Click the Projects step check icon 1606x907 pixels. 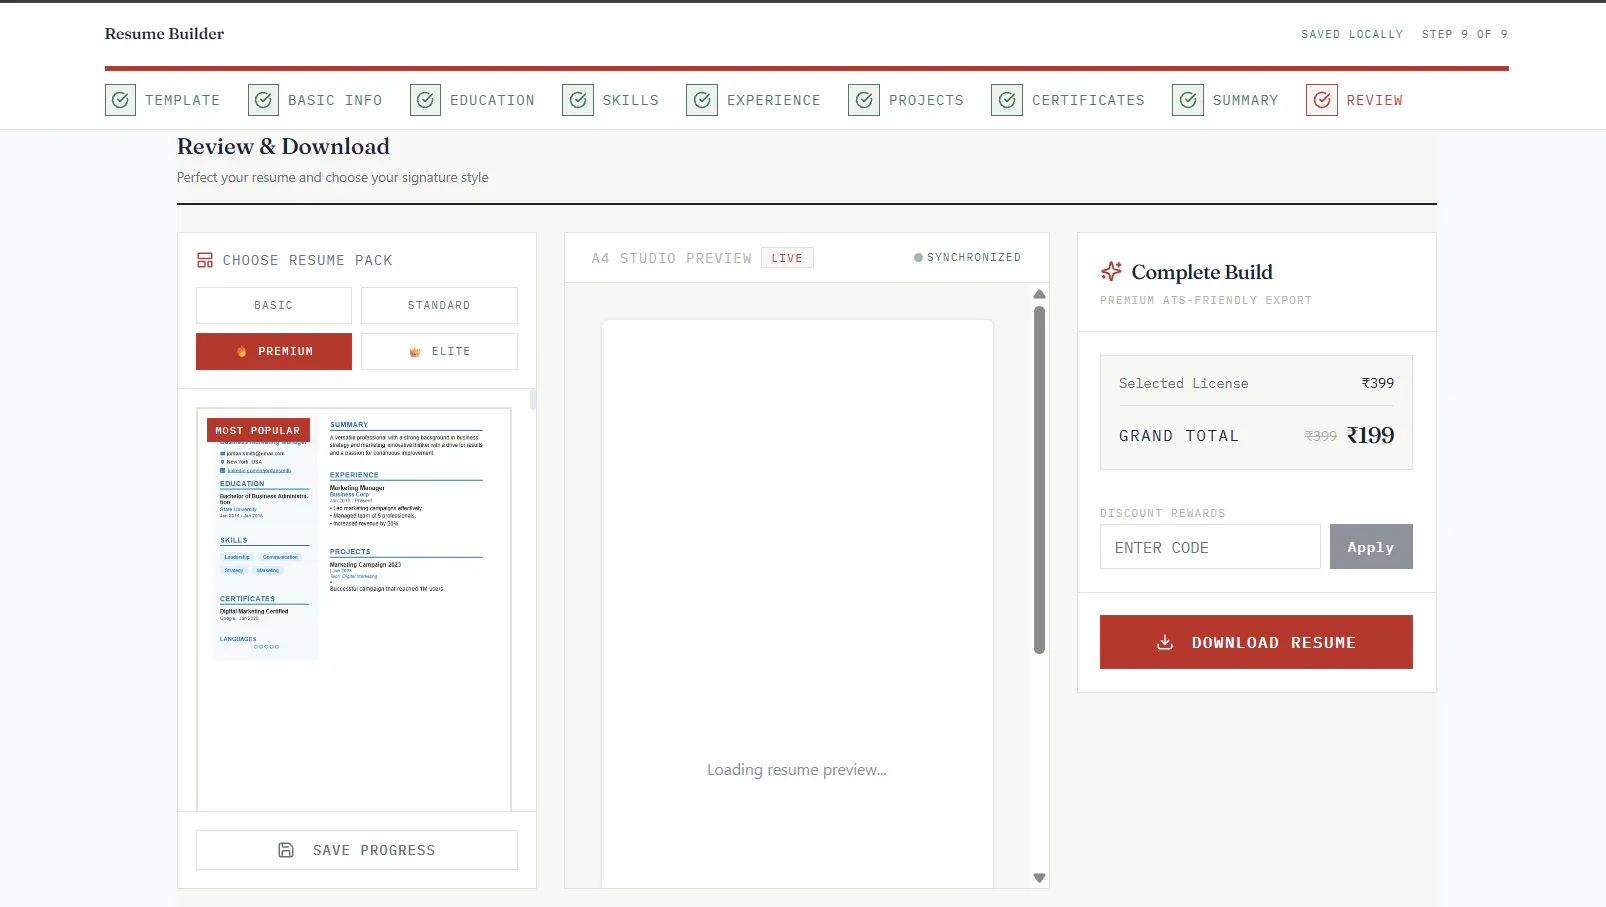(x=864, y=100)
